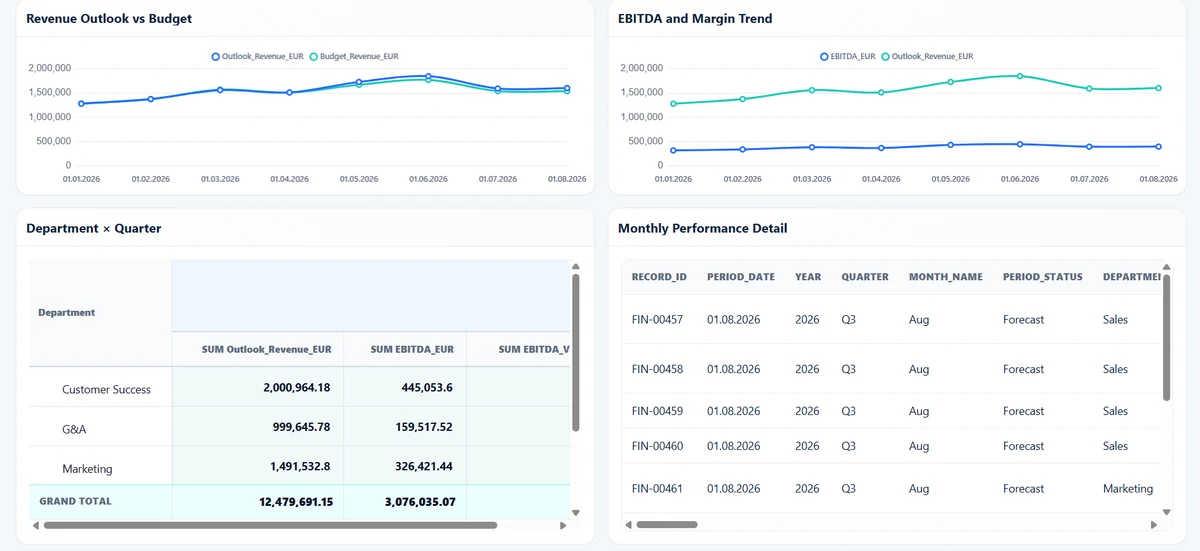
Task: Click the detail table scroll-down arrow
Action: pyautogui.click(x=1167, y=512)
